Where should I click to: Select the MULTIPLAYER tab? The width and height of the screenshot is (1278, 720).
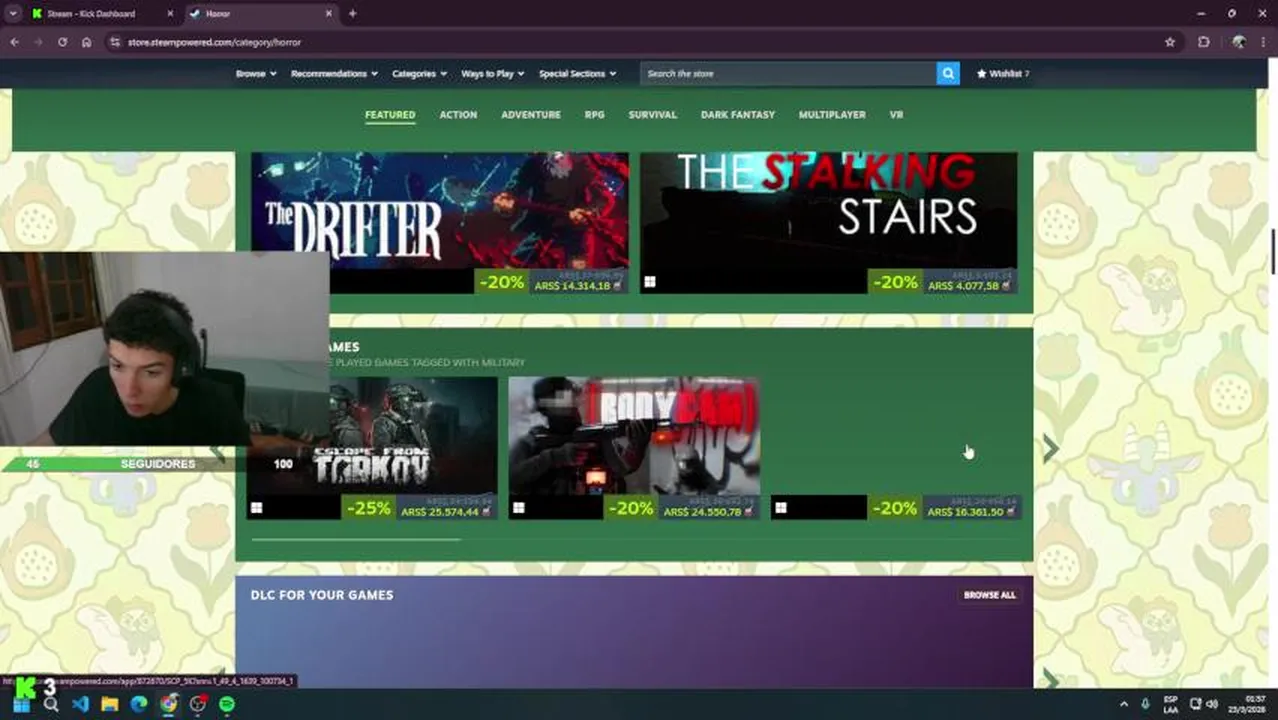pos(832,114)
